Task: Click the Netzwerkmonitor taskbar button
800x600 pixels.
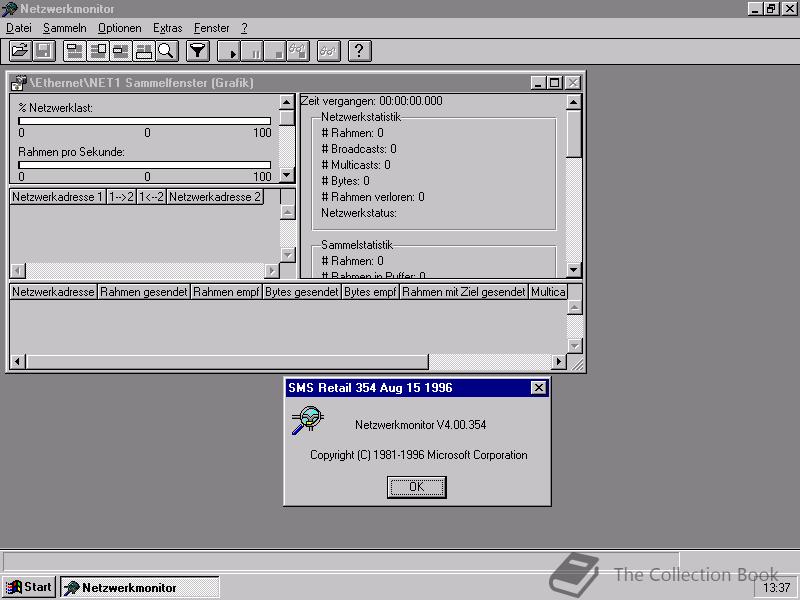Action: [x=139, y=587]
